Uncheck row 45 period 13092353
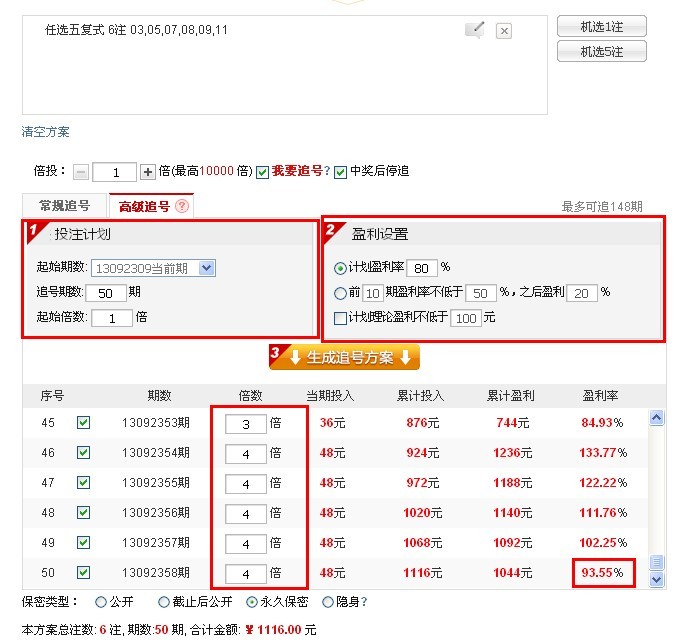 (84, 423)
